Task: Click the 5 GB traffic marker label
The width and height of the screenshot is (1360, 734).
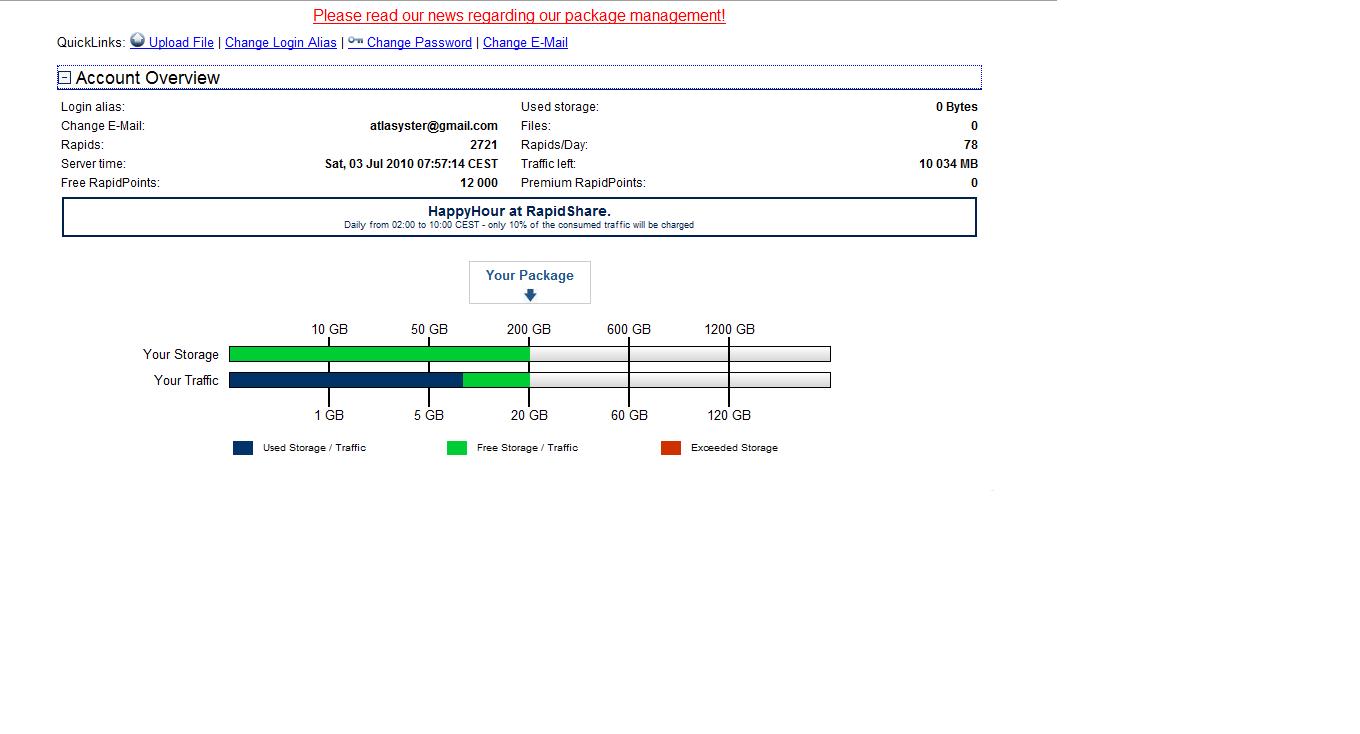Action: pyautogui.click(x=429, y=415)
